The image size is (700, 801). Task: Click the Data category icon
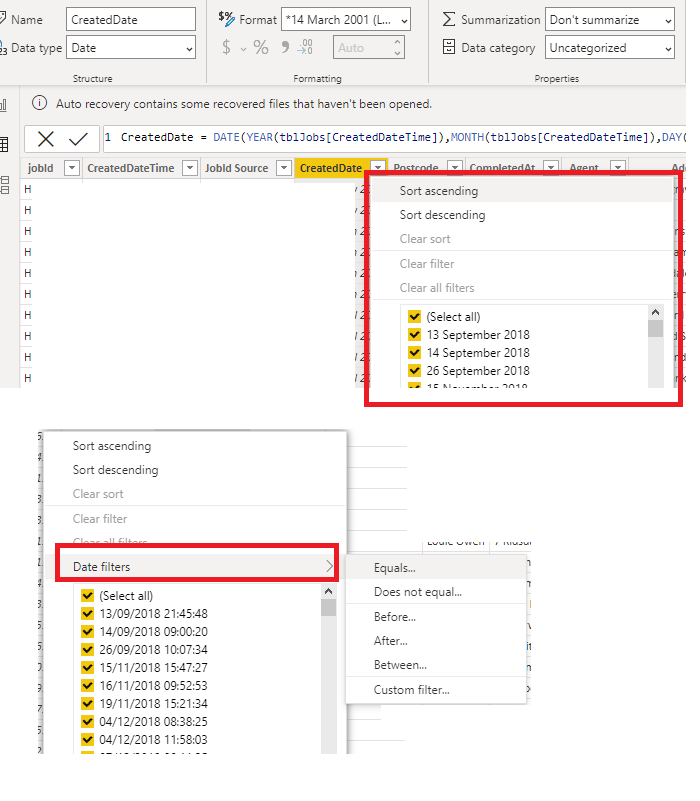[x=448, y=47]
